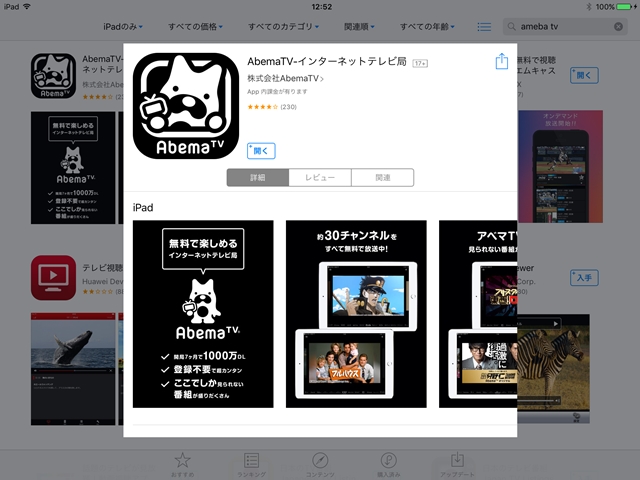Select the 詳細 tab
640x480 pixels.
click(258, 178)
